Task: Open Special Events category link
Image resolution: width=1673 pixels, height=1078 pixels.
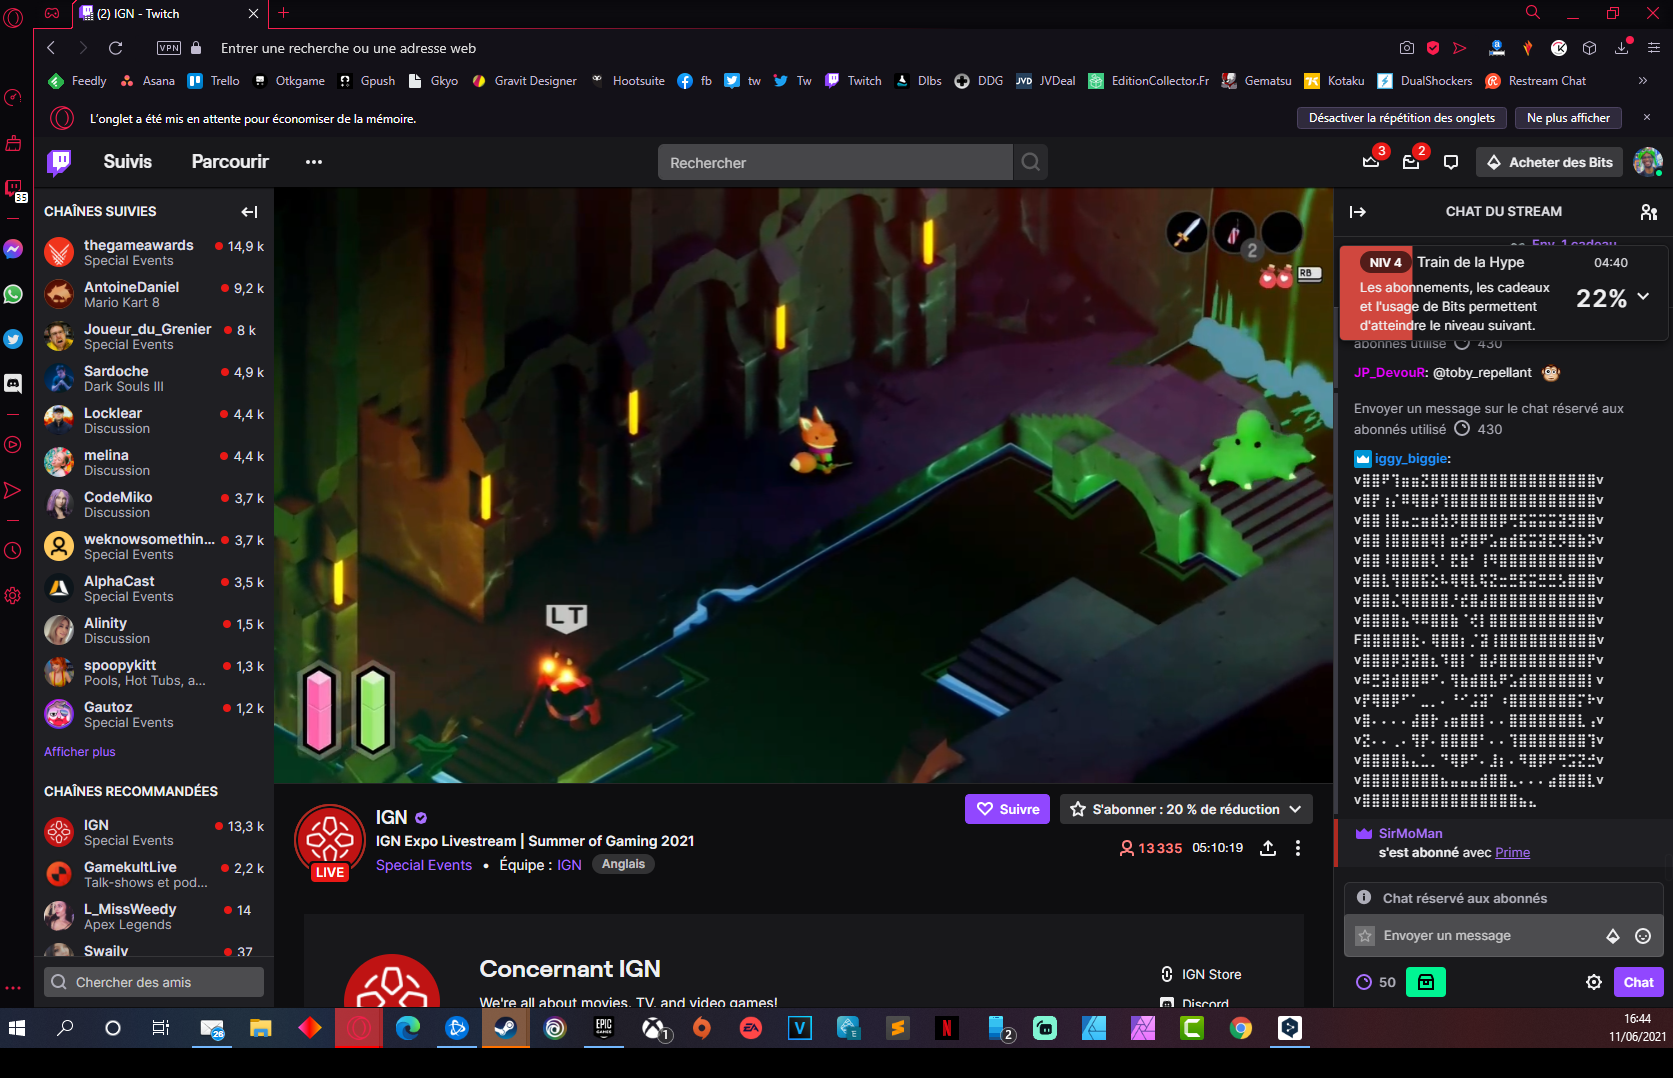Action: pyautogui.click(x=424, y=865)
